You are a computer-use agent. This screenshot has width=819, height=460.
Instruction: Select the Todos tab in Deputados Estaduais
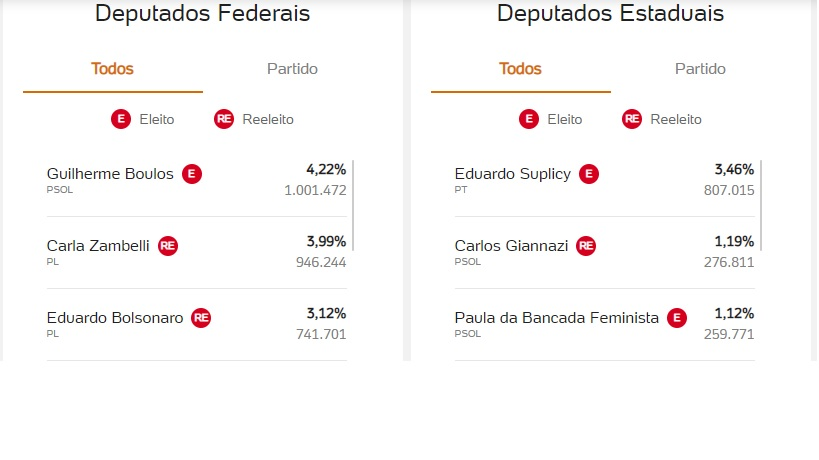(x=520, y=69)
